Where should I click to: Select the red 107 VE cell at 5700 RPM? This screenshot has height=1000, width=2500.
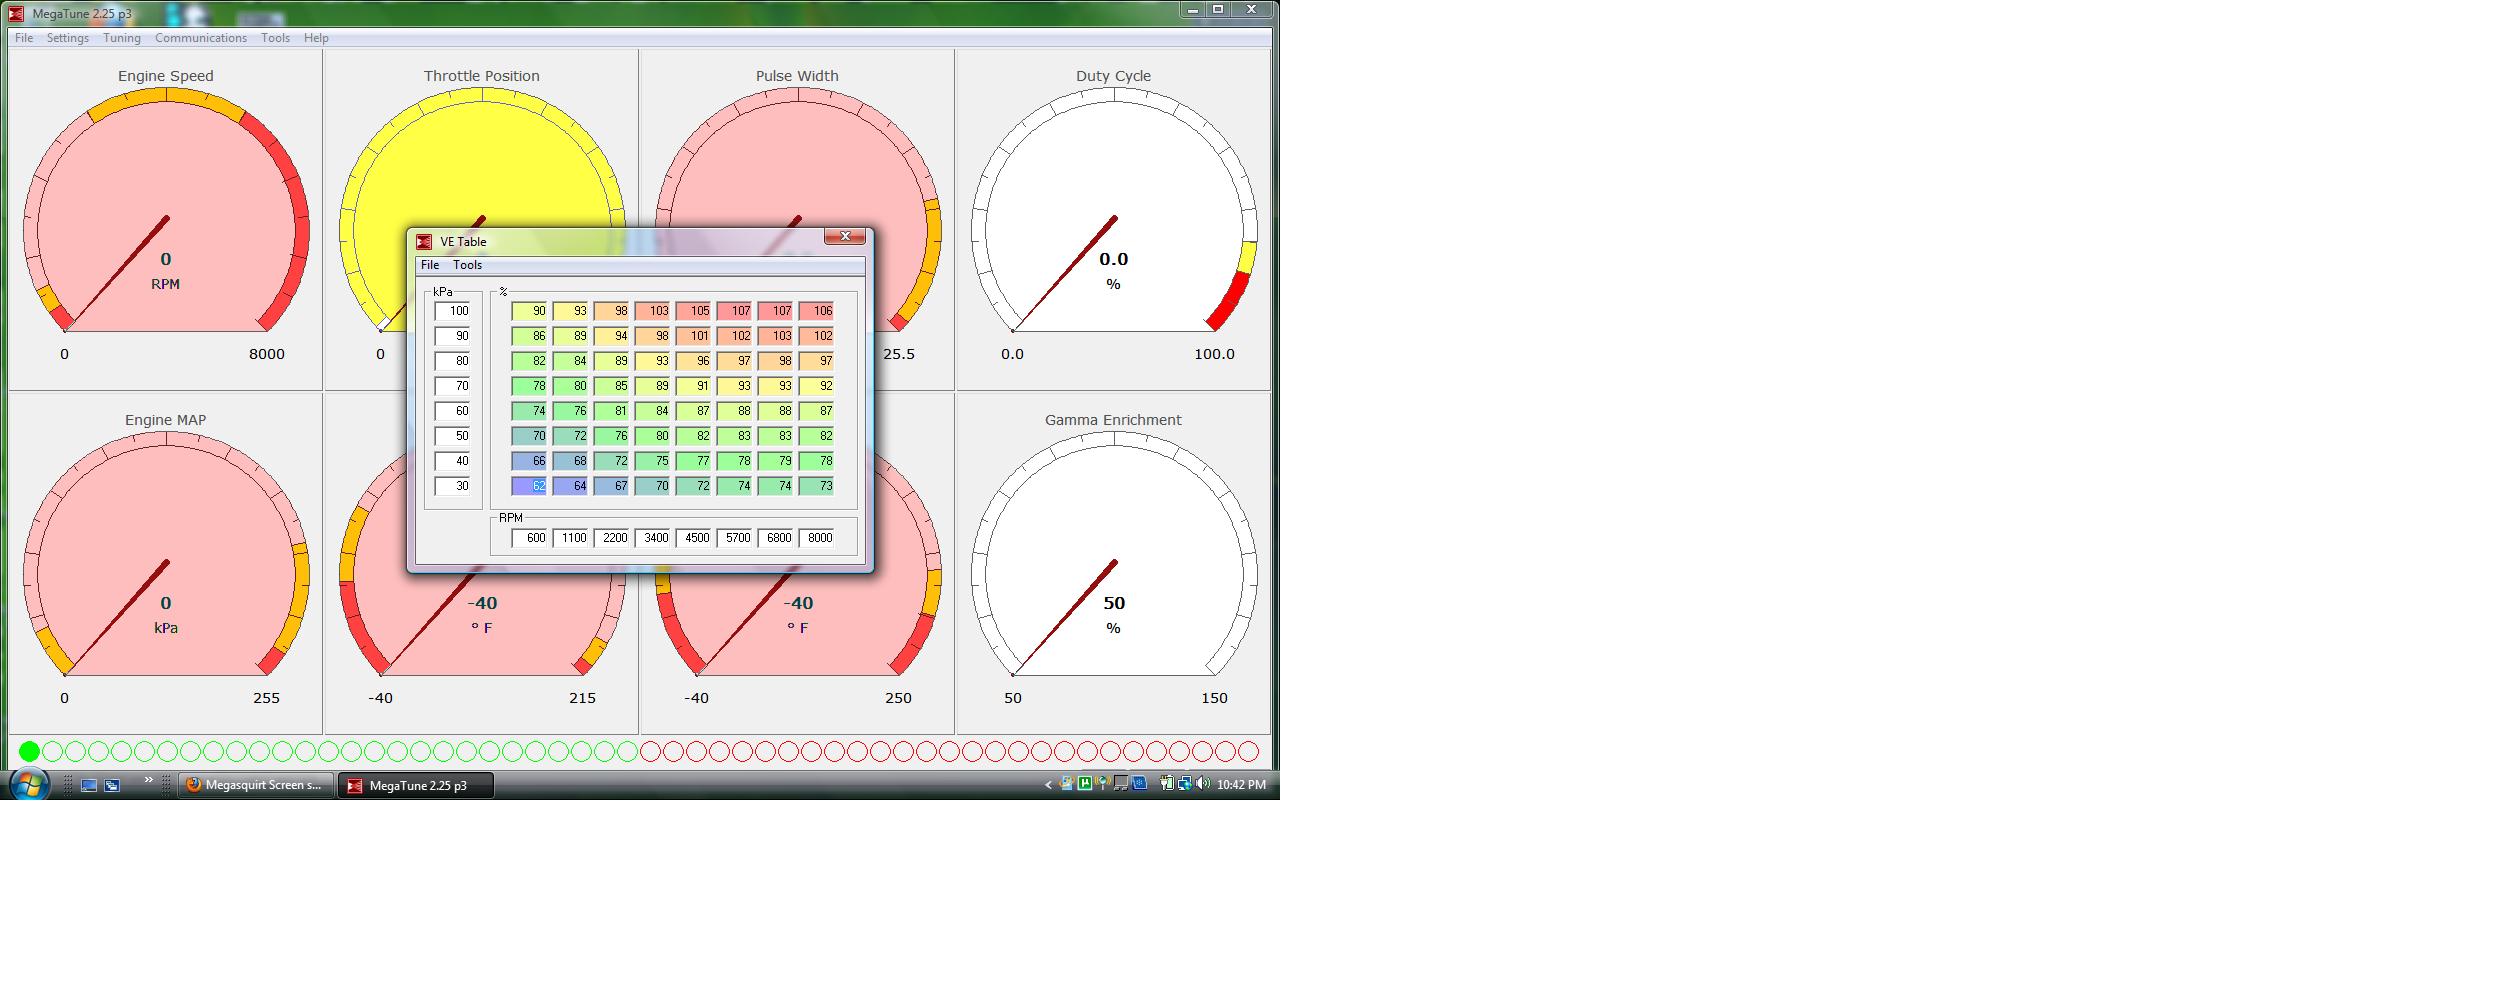point(734,311)
